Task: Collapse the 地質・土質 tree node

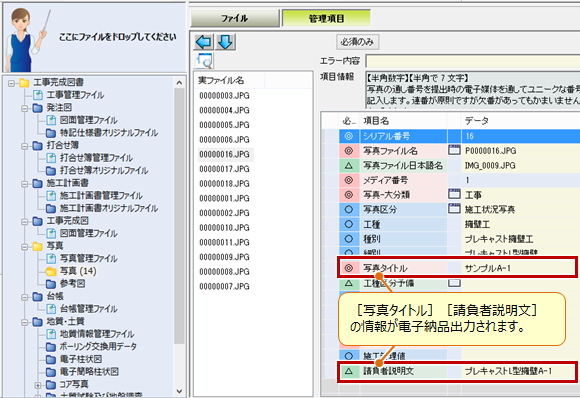Action: pyautogui.click(x=25, y=322)
